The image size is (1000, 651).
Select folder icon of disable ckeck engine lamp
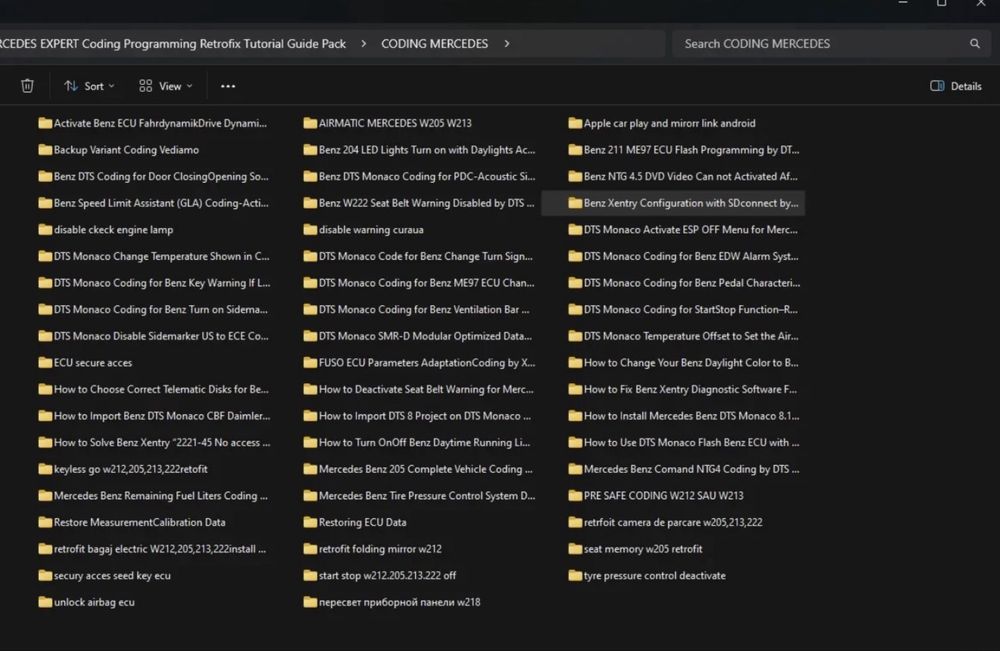click(x=45, y=230)
